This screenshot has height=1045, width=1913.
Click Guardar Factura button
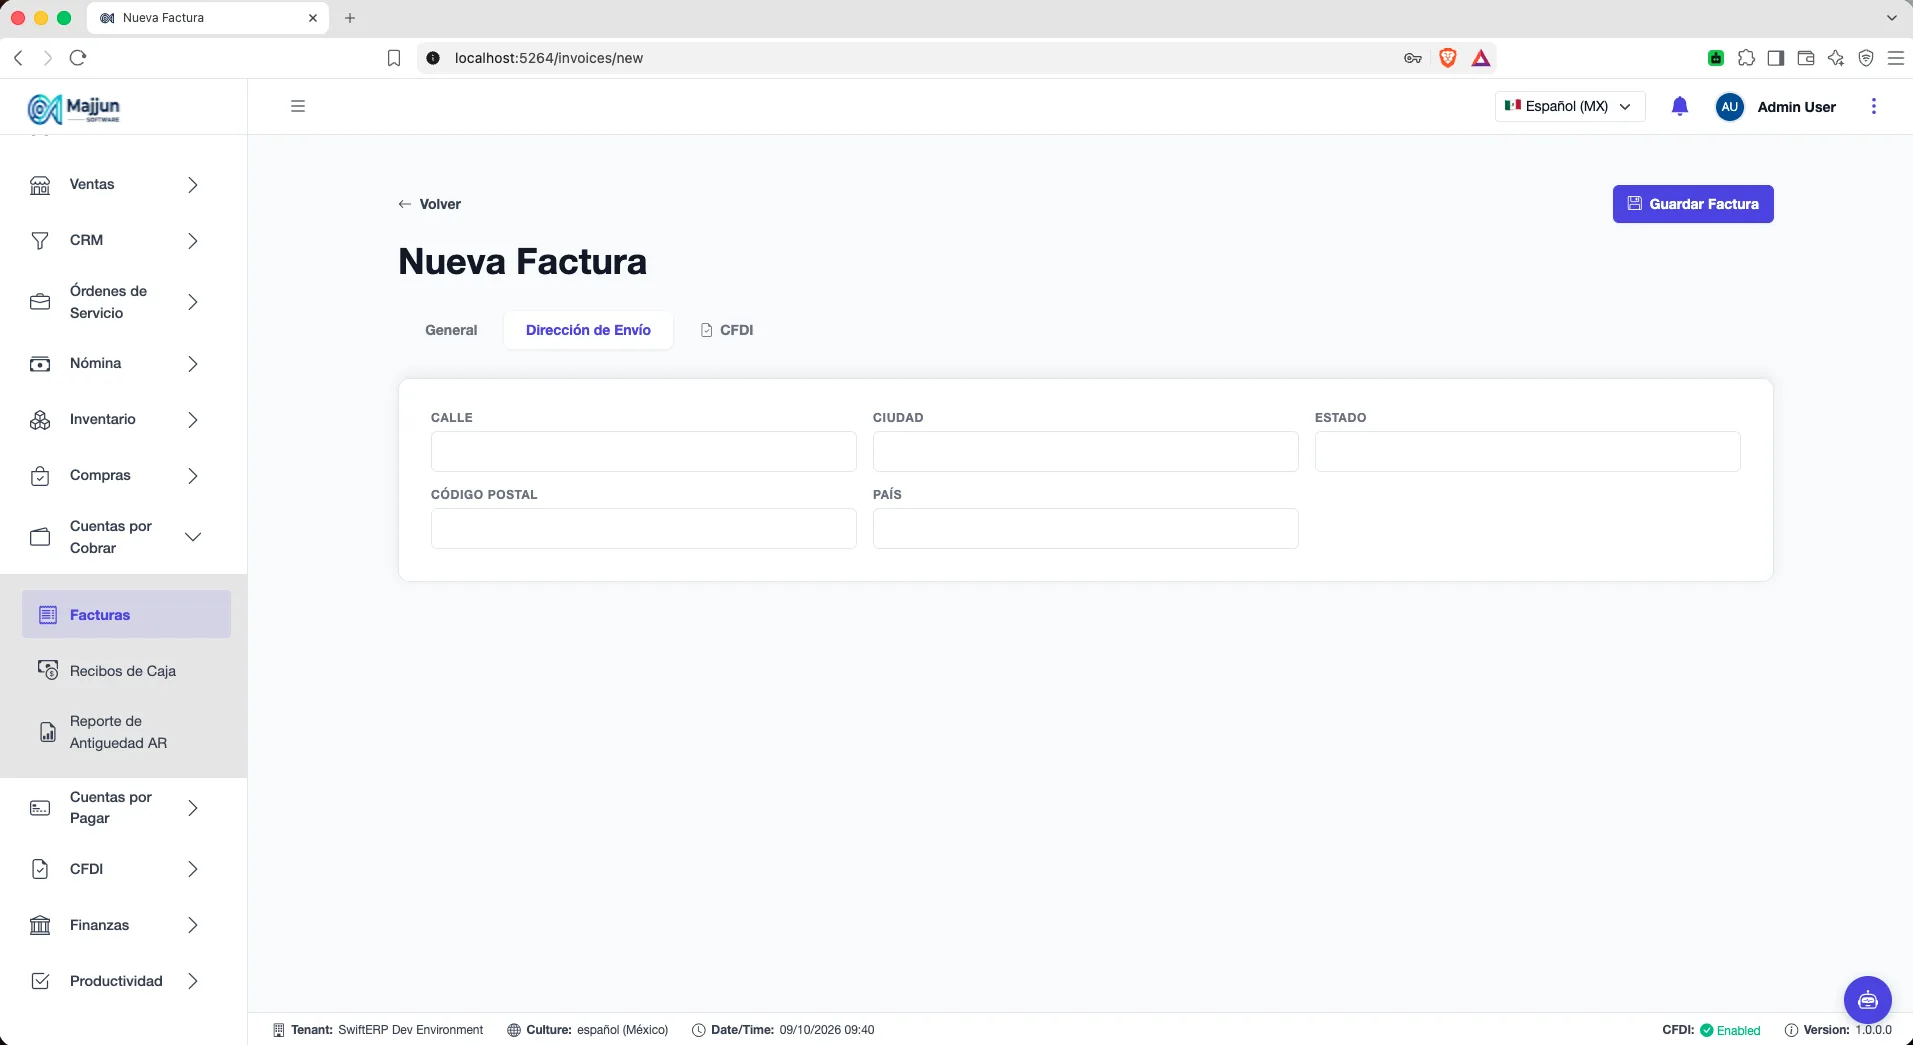click(x=1693, y=204)
